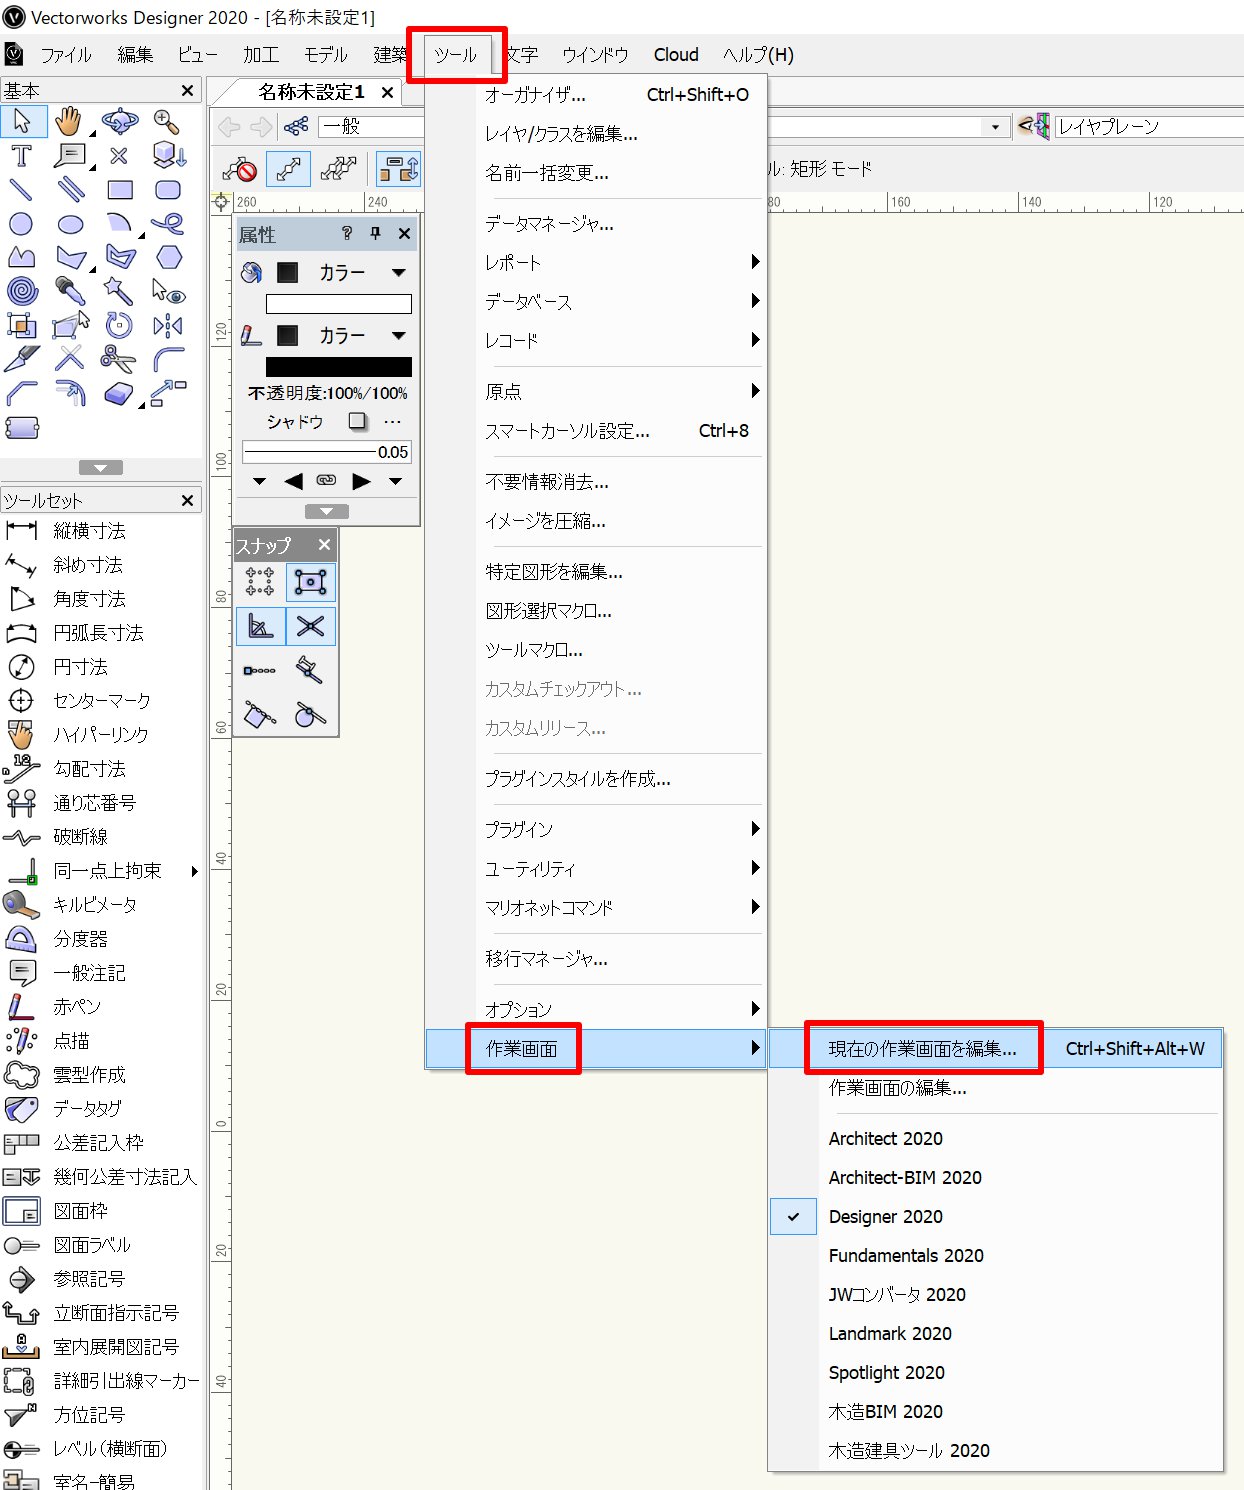Activate the Pan hand tool

coord(69,122)
